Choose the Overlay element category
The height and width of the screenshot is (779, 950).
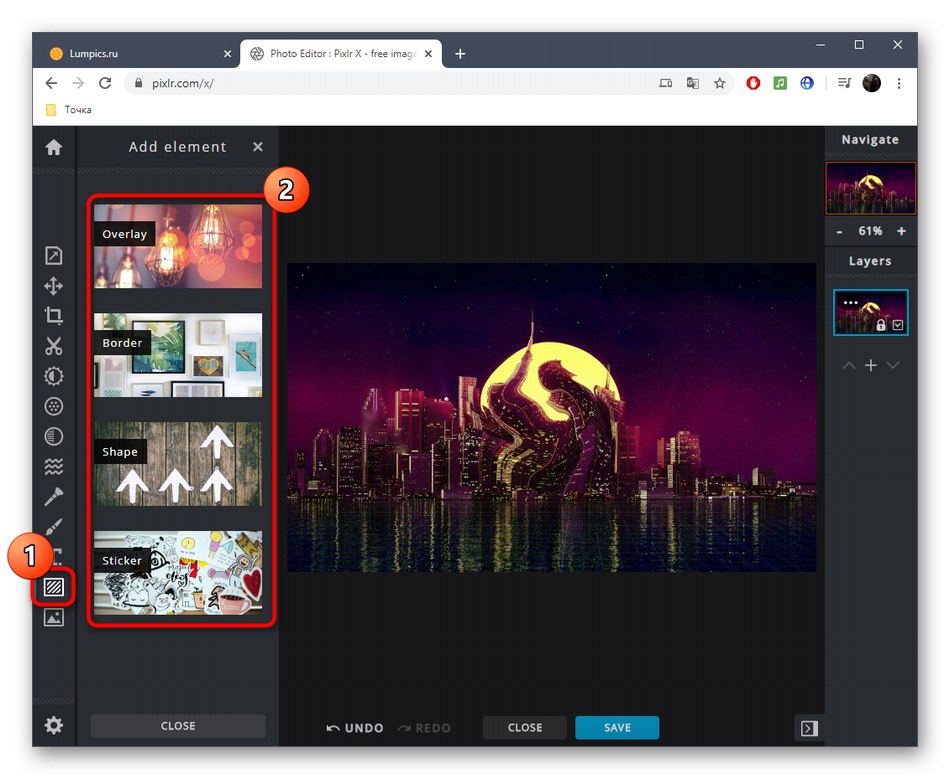click(x=178, y=246)
